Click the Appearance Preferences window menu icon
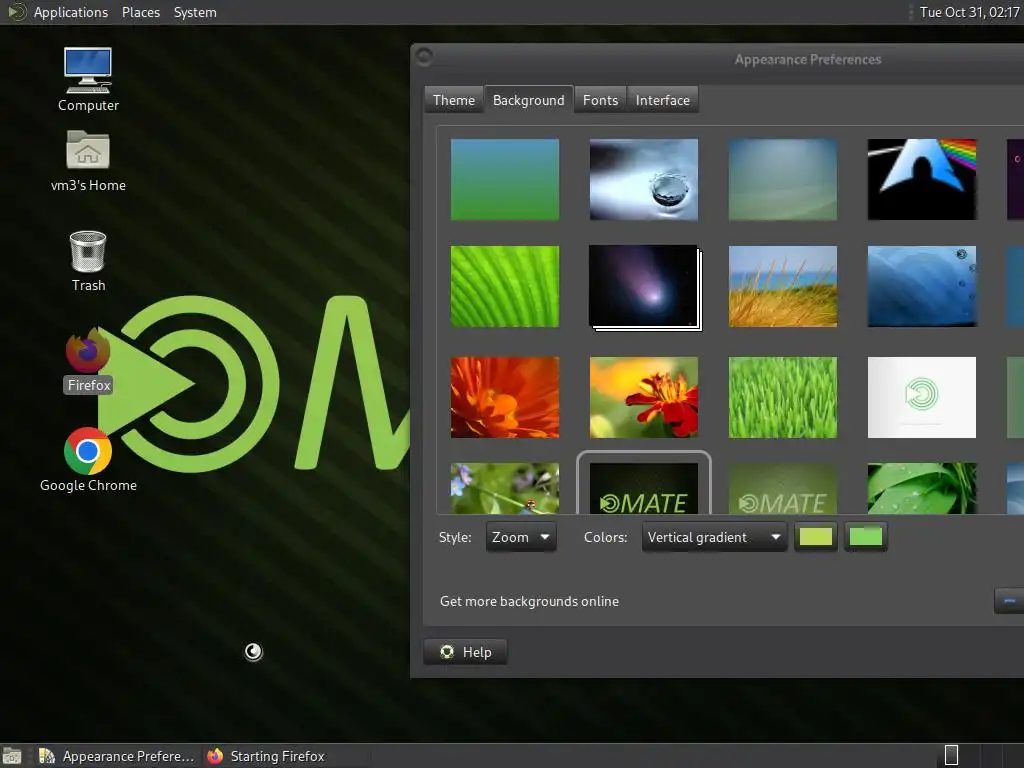Image resolution: width=1024 pixels, height=768 pixels. 424,57
